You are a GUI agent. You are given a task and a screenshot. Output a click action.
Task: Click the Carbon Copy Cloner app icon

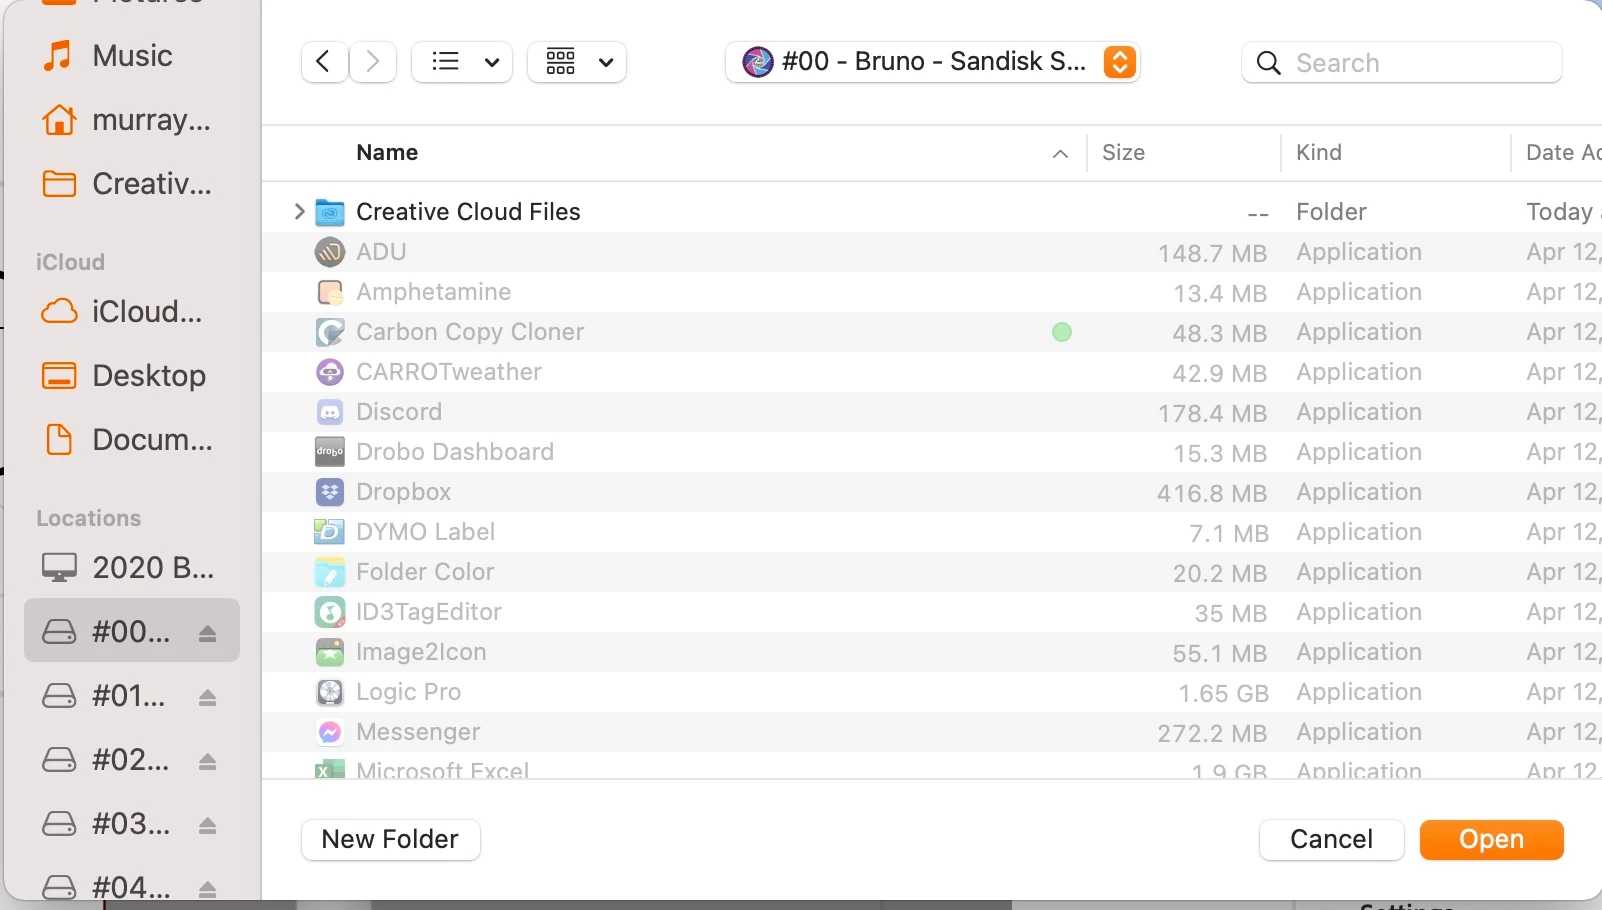330,332
